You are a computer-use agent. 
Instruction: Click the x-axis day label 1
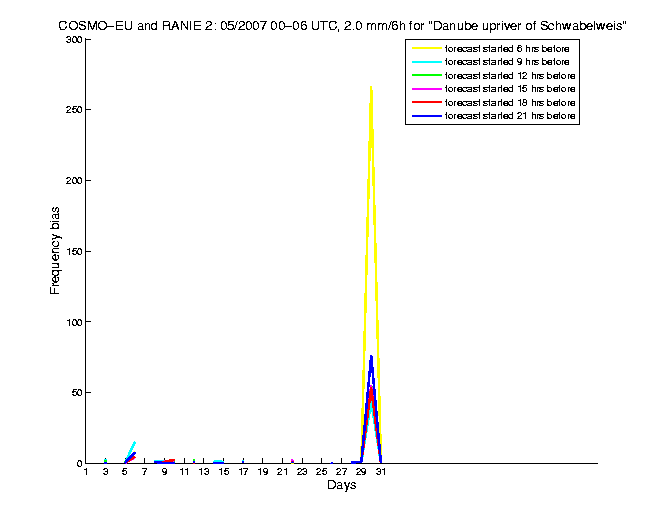[86, 472]
